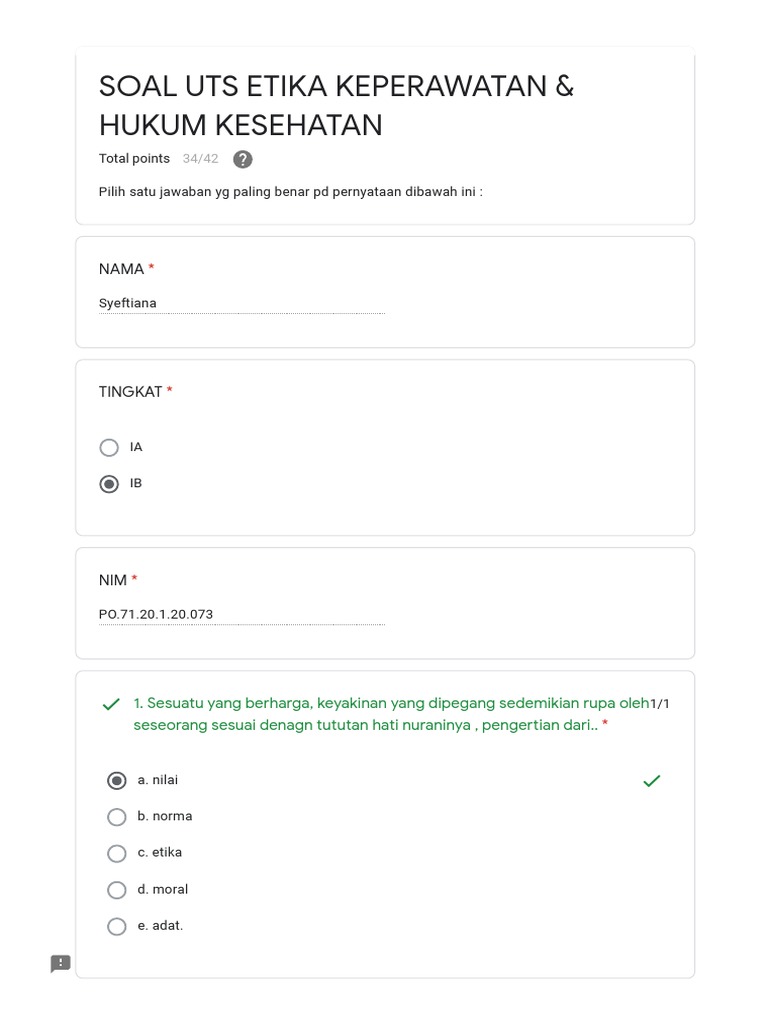Choose answer c. etika
The height and width of the screenshot is (1024, 768).
coord(117,853)
